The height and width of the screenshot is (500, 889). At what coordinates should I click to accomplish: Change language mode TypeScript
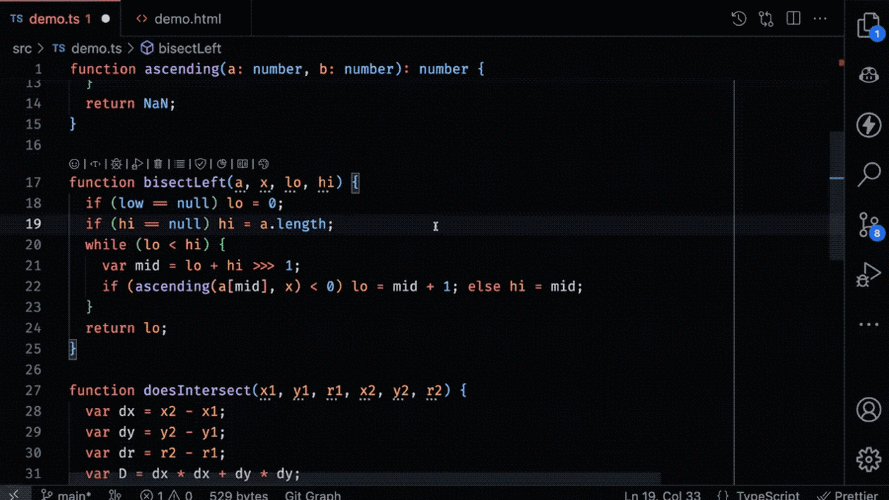768,495
